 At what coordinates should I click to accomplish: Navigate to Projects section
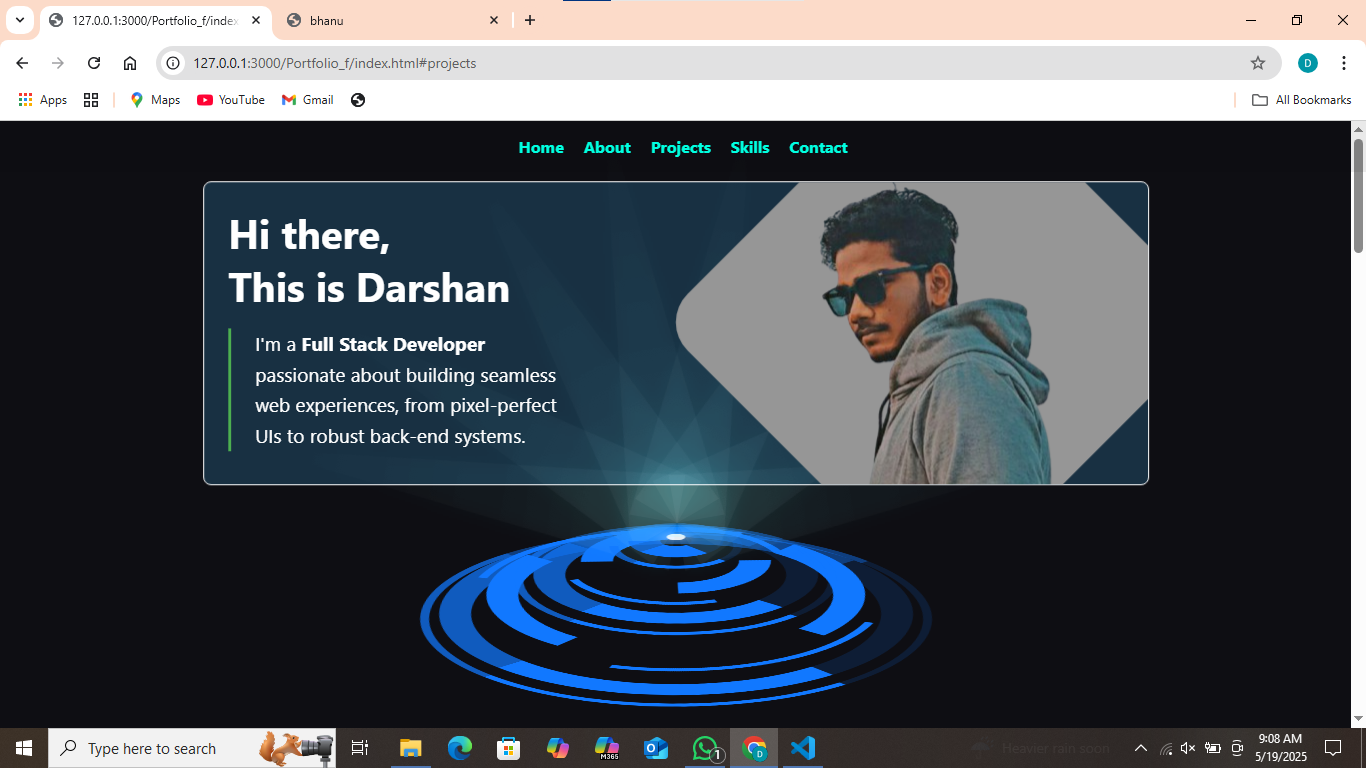pyautogui.click(x=681, y=148)
